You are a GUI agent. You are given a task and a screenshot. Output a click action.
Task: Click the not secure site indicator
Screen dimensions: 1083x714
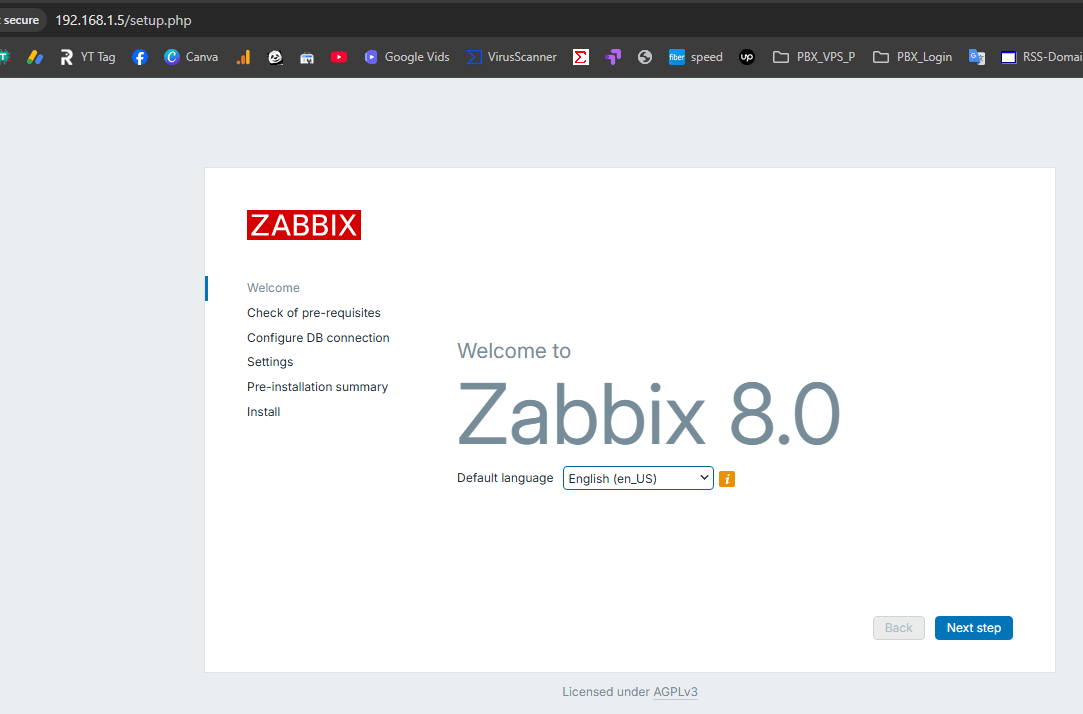[x=21, y=20]
